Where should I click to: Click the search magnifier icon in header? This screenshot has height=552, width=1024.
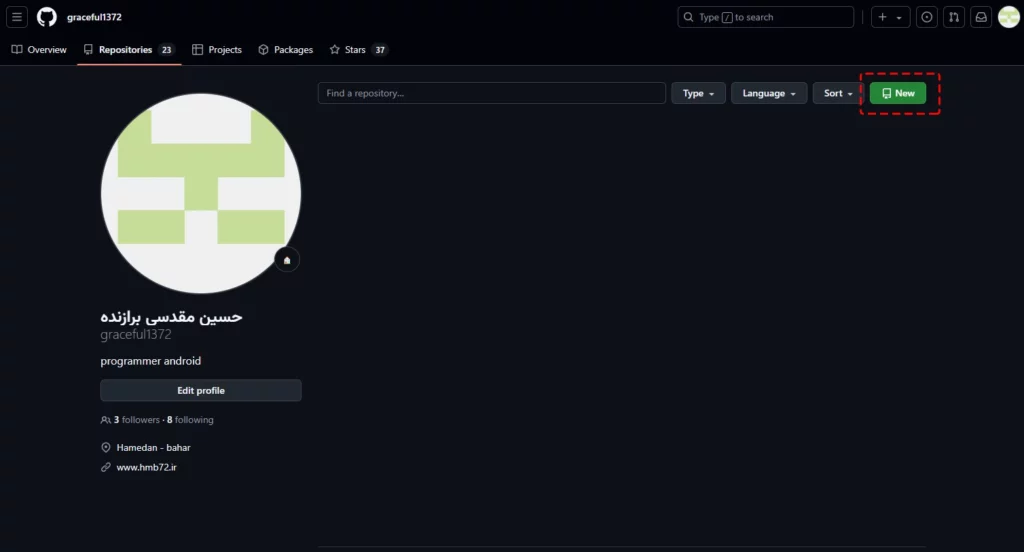tap(688, 17)
